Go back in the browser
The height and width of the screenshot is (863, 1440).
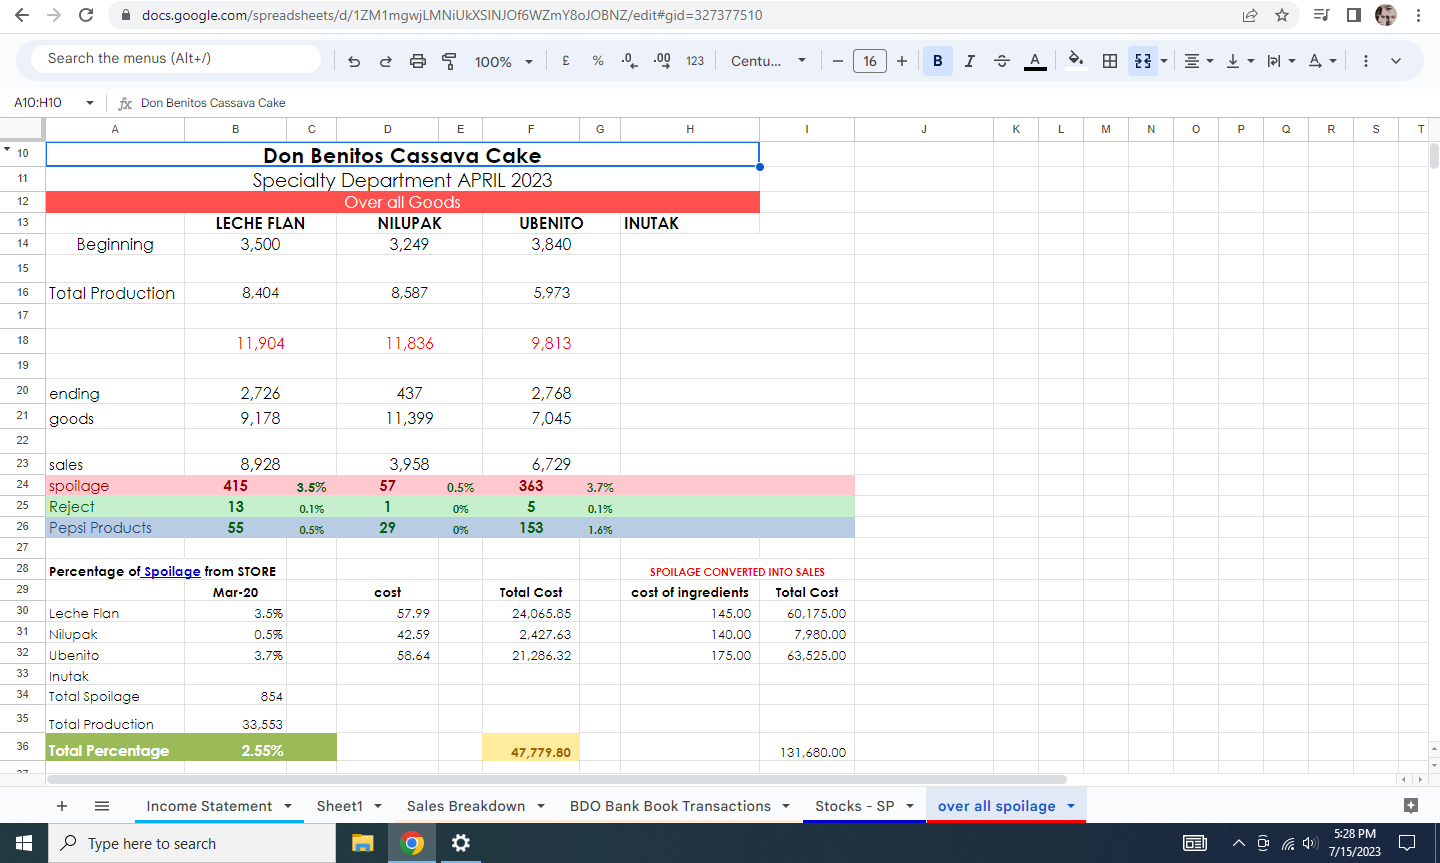(x=22, y=15)
